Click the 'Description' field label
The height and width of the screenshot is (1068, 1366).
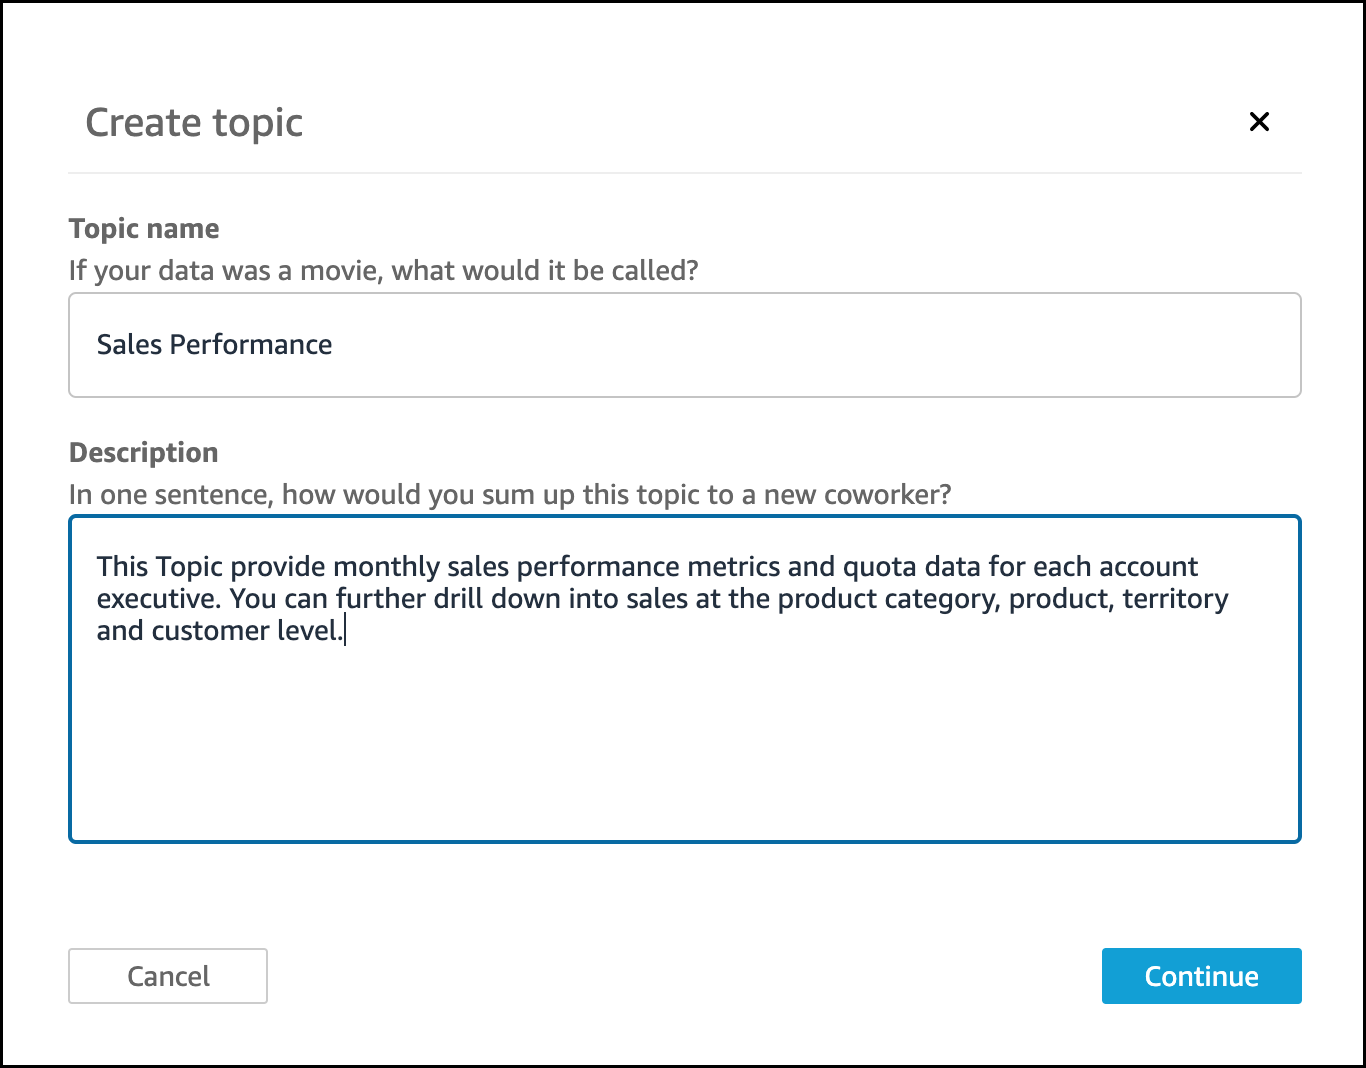point(143,453)
